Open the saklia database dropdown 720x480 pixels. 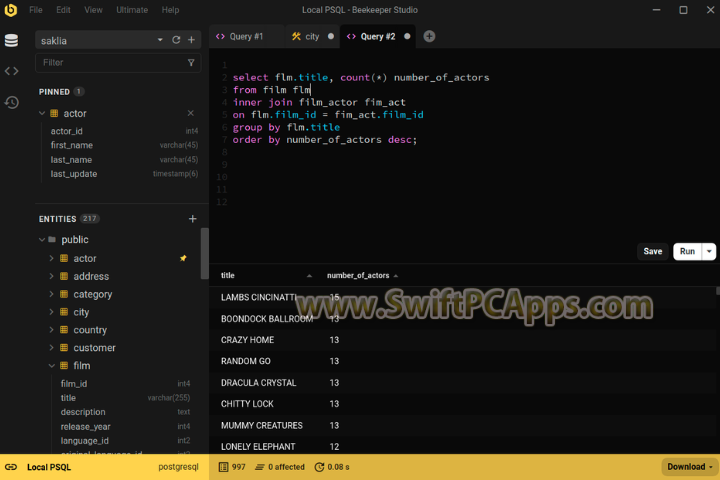[160, 40]
